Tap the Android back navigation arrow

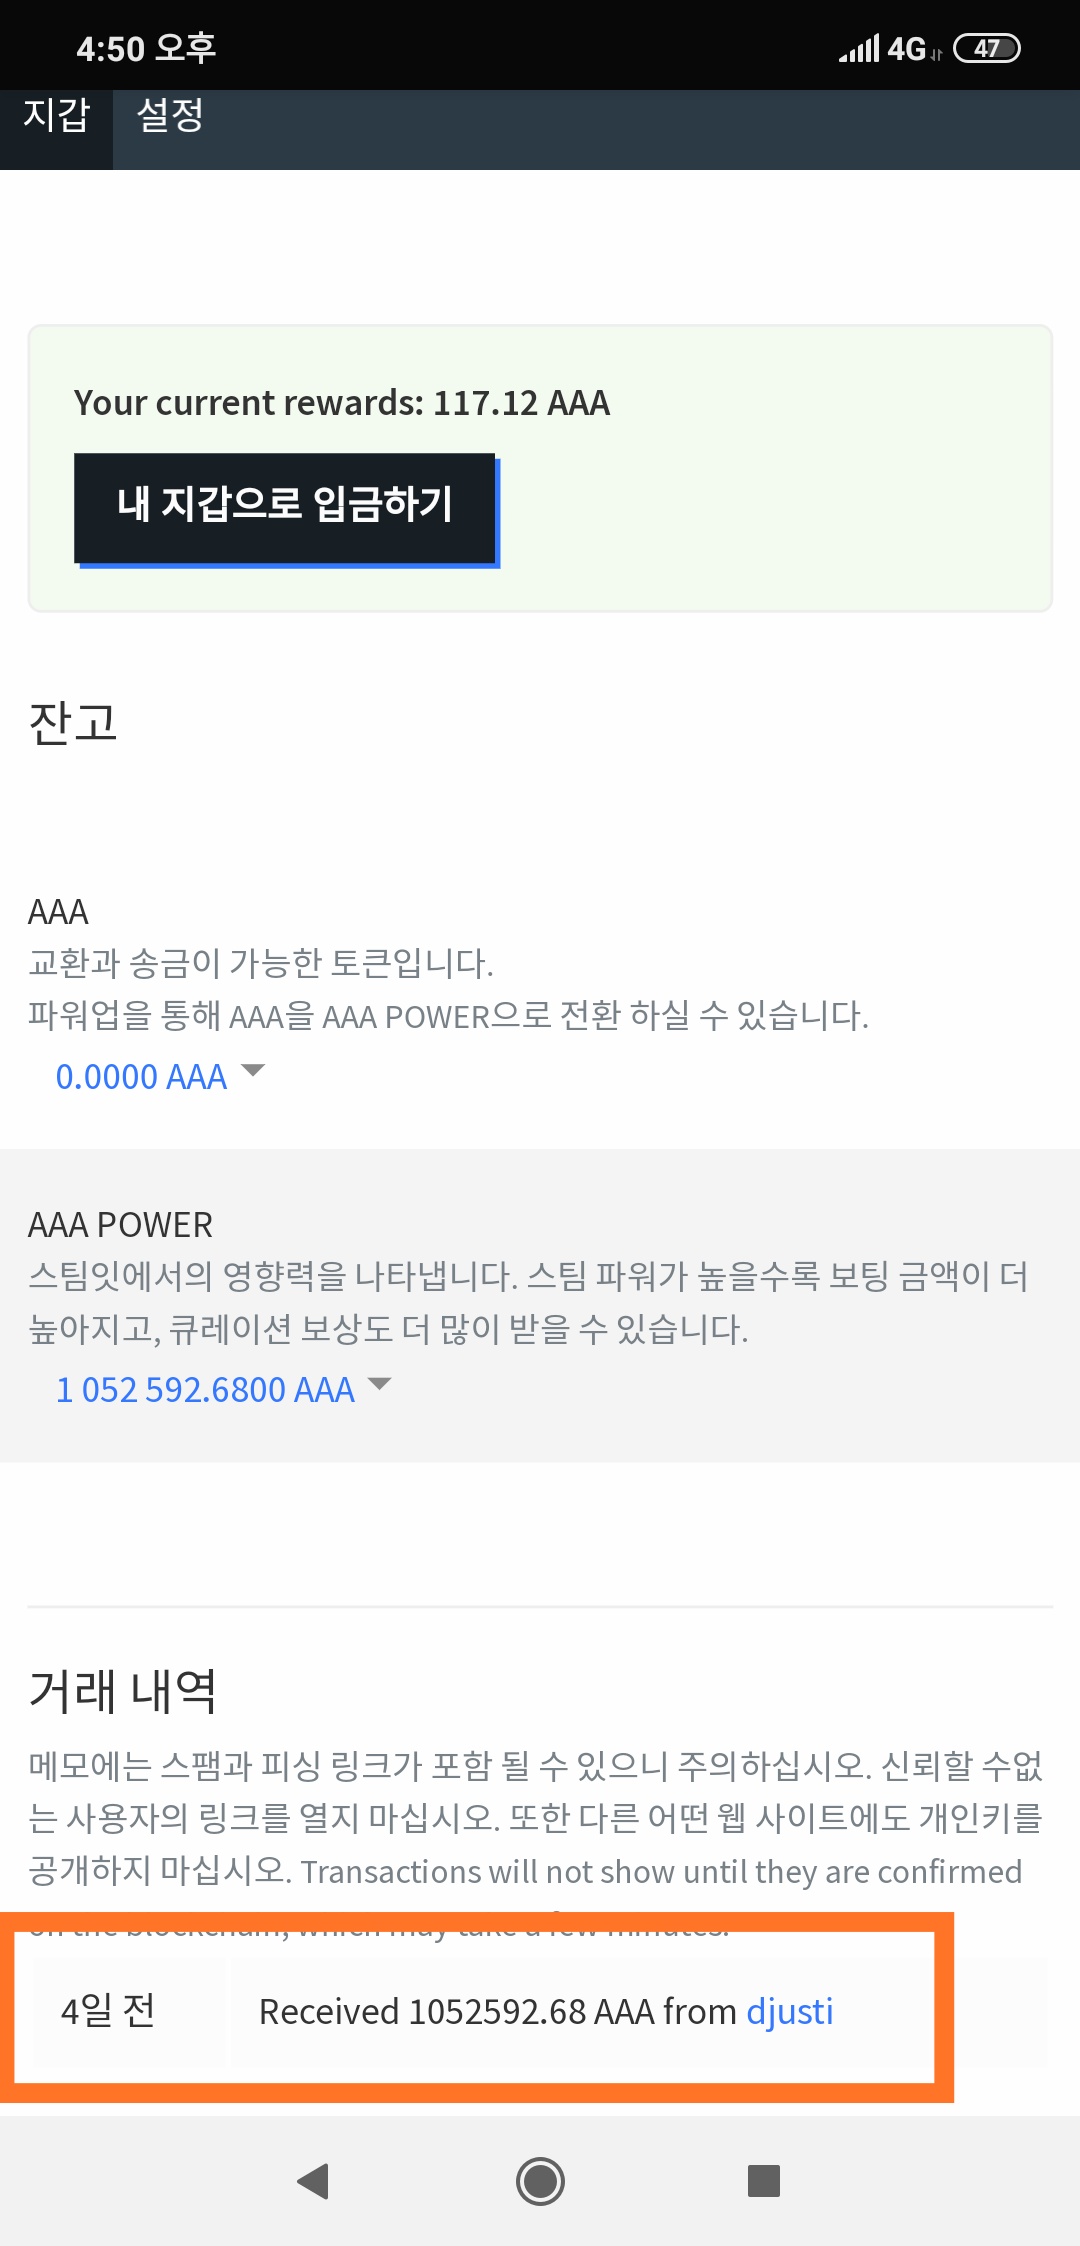(x=314, y=2180)
